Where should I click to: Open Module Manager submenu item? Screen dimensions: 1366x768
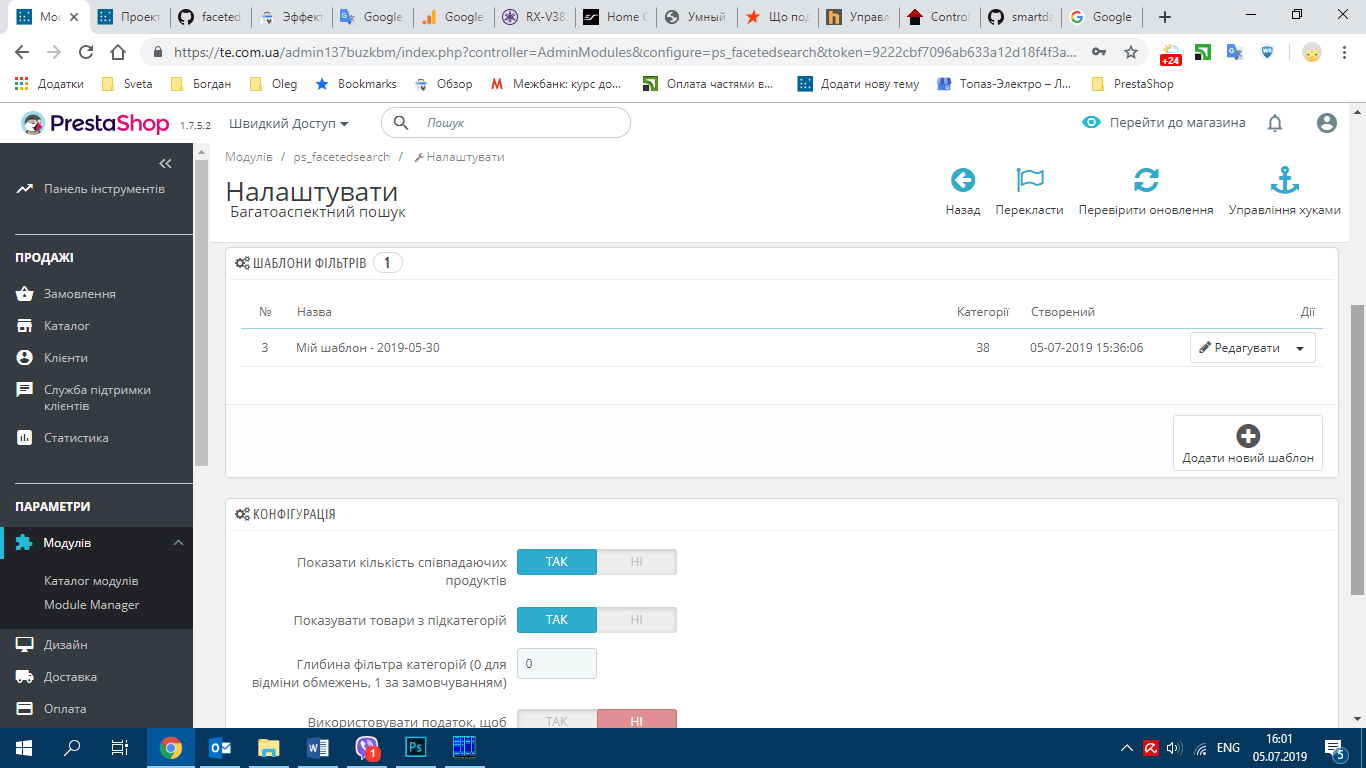[x=92, y=605]
